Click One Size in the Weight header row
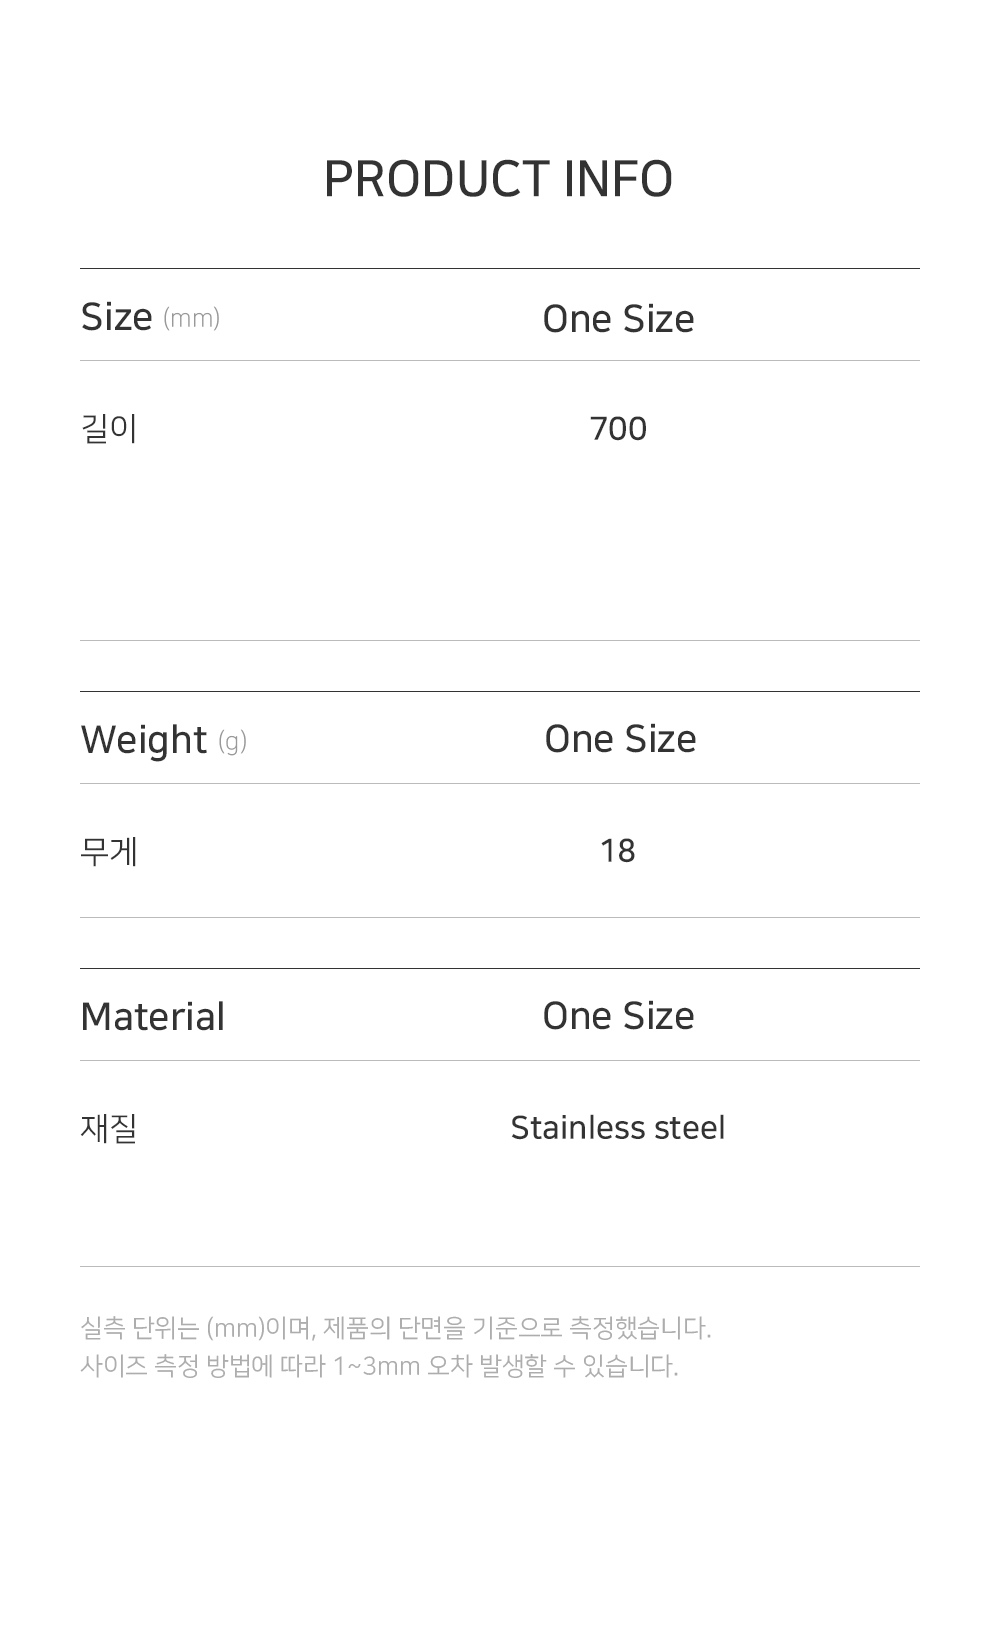 click(620, 739)
